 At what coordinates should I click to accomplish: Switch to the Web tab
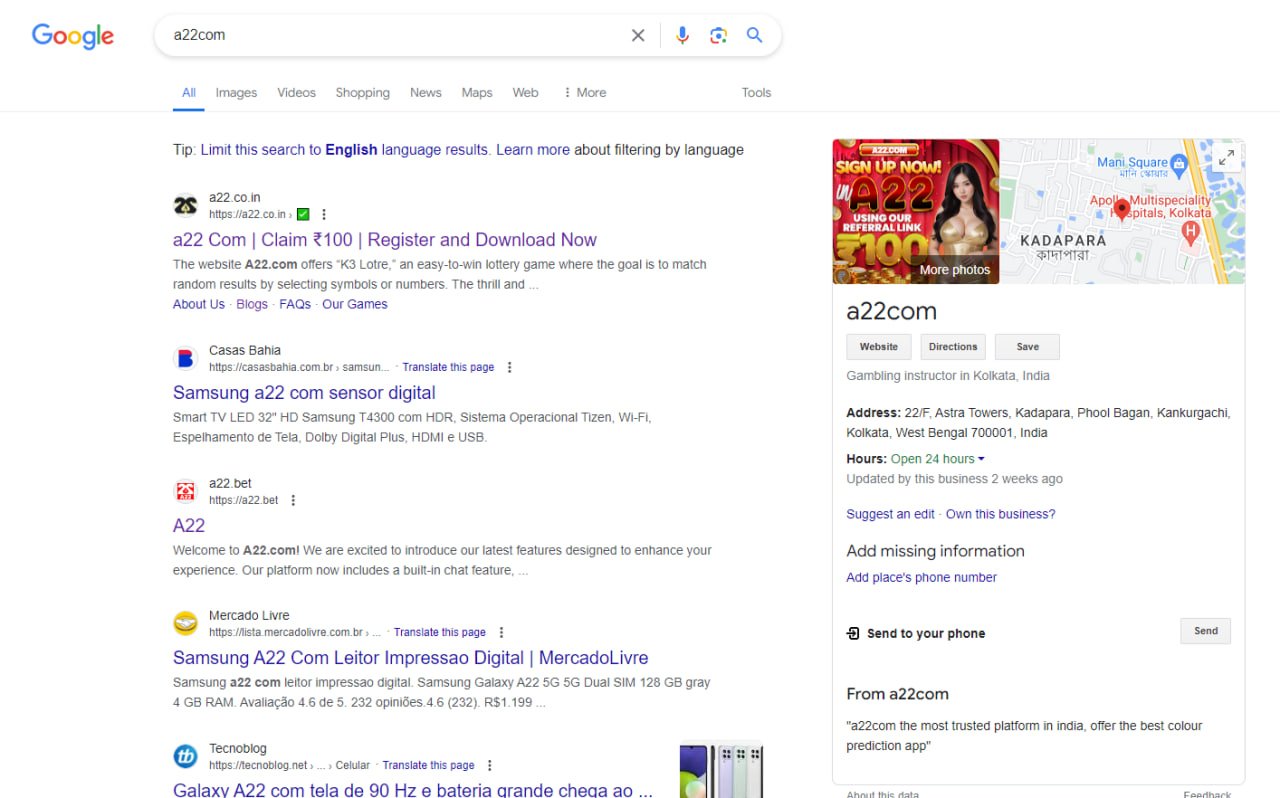click(x=525, y=92)
